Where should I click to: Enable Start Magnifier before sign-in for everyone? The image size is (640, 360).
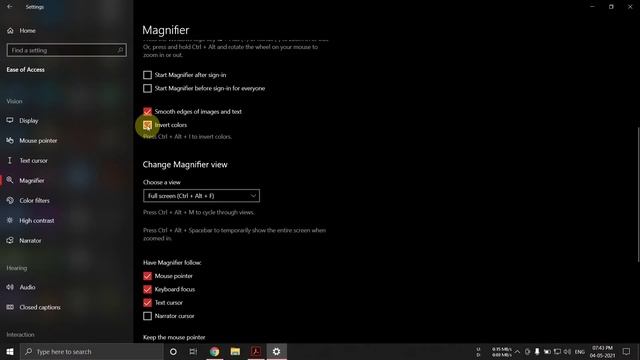coord(147,88)
